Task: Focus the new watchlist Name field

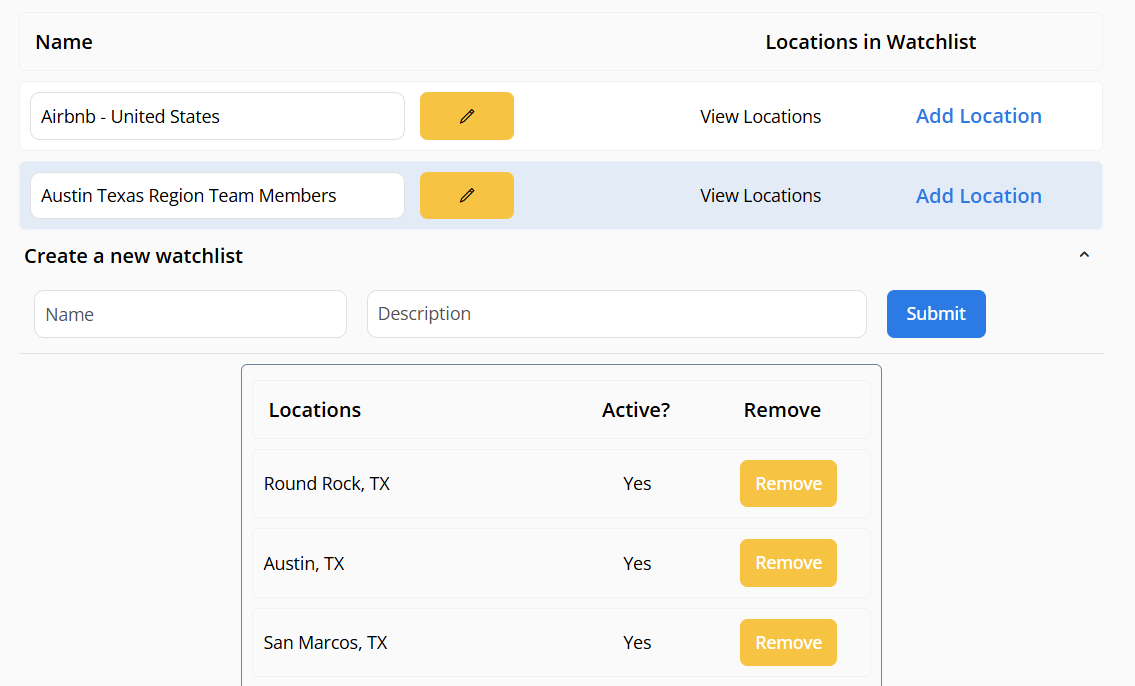Action: point(190,314)
